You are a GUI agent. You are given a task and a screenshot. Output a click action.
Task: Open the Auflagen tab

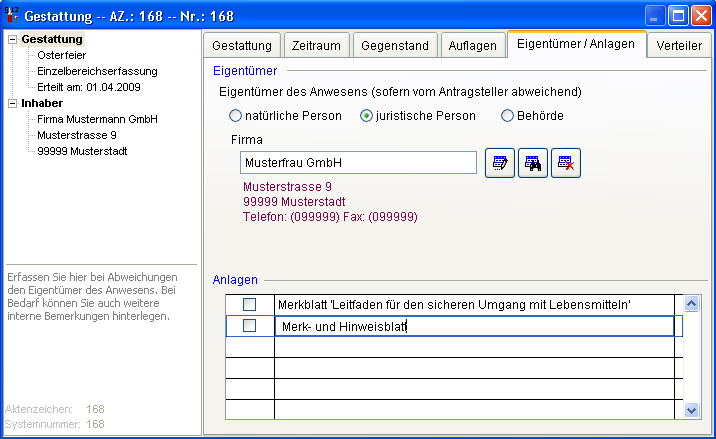(x=471, y=46)
